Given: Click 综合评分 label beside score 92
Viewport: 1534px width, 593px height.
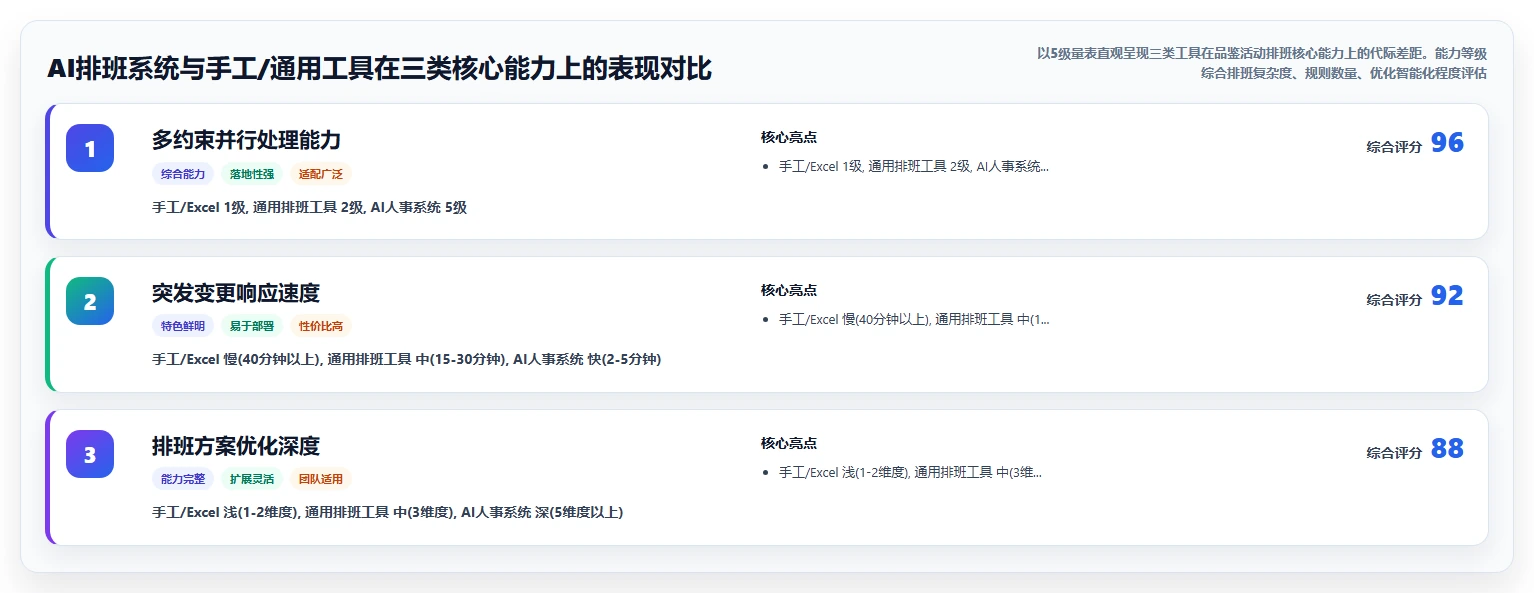Looking at the screenshot, I should (1394, 299).
